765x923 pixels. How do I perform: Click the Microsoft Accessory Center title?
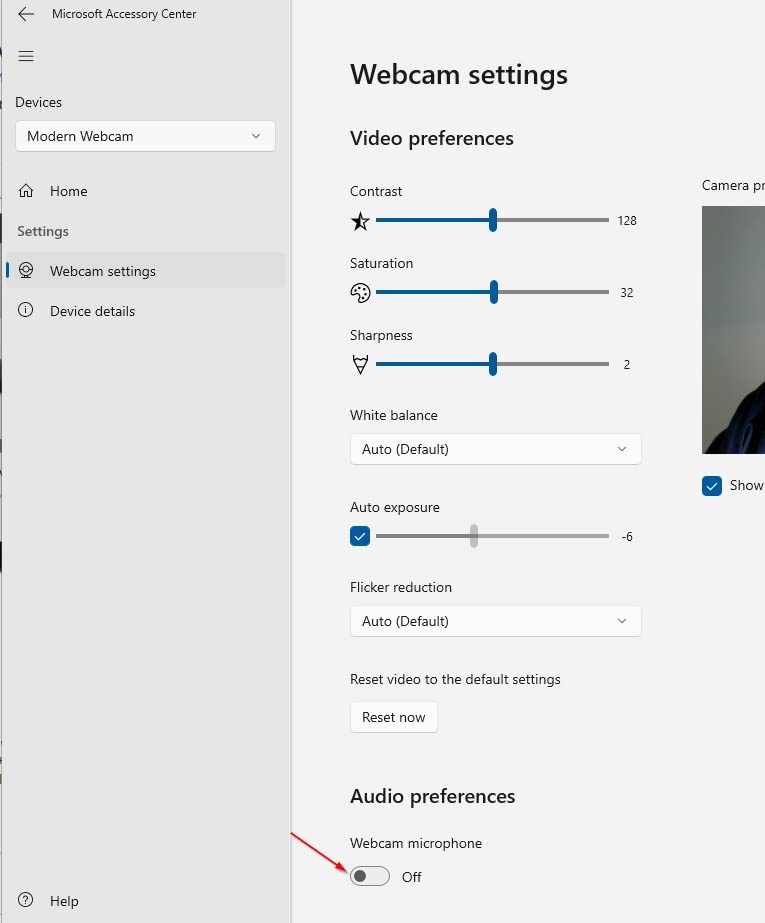tap(124, 14)
